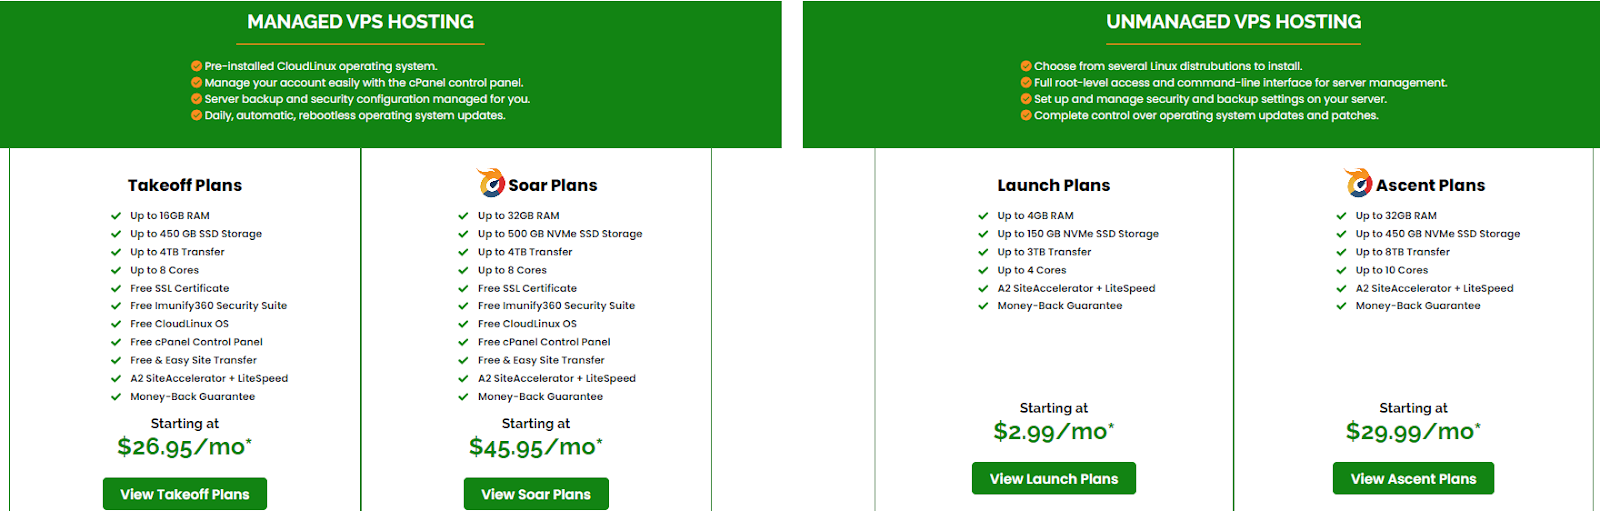
Task: Click the Unmanaged VPS Hosting heading
Action: (1234, 22)
